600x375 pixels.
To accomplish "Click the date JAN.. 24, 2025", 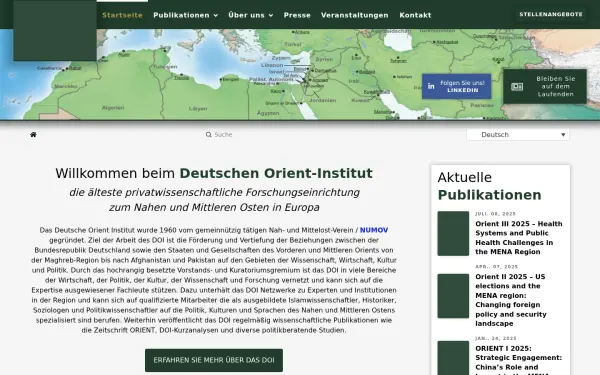I will click(496, 339).
